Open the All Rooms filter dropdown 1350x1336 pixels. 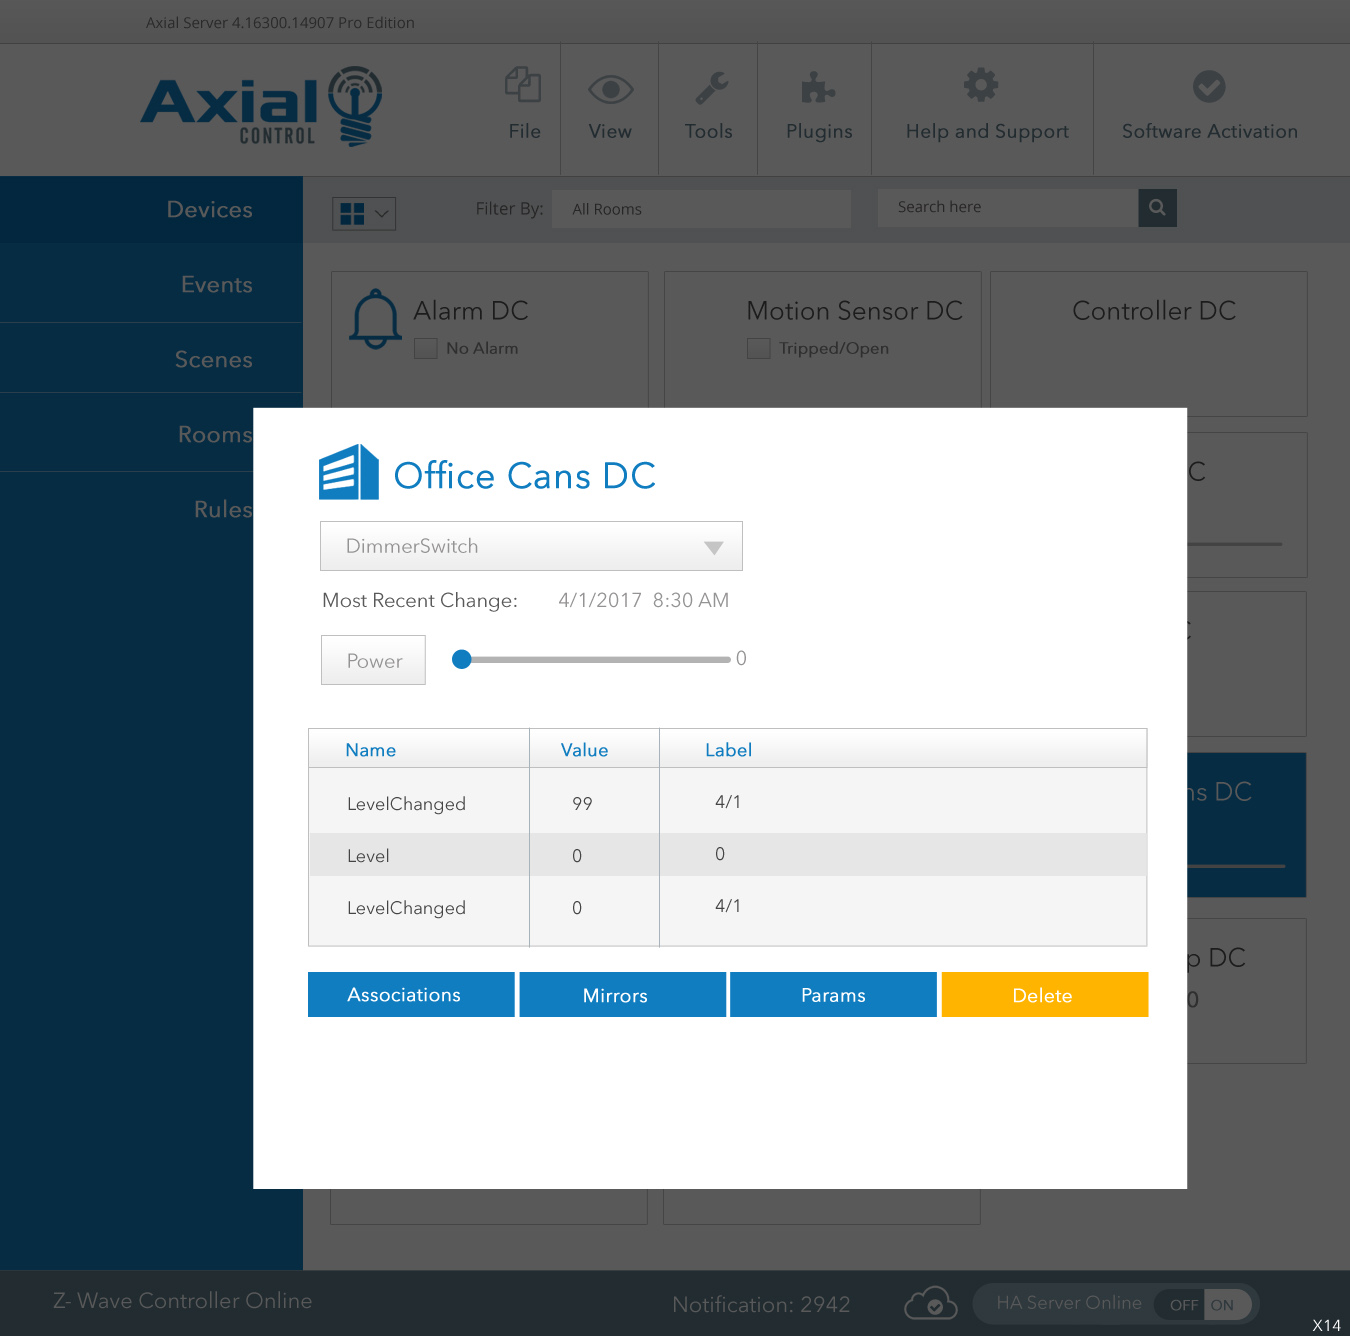click(x=701, y=209)
